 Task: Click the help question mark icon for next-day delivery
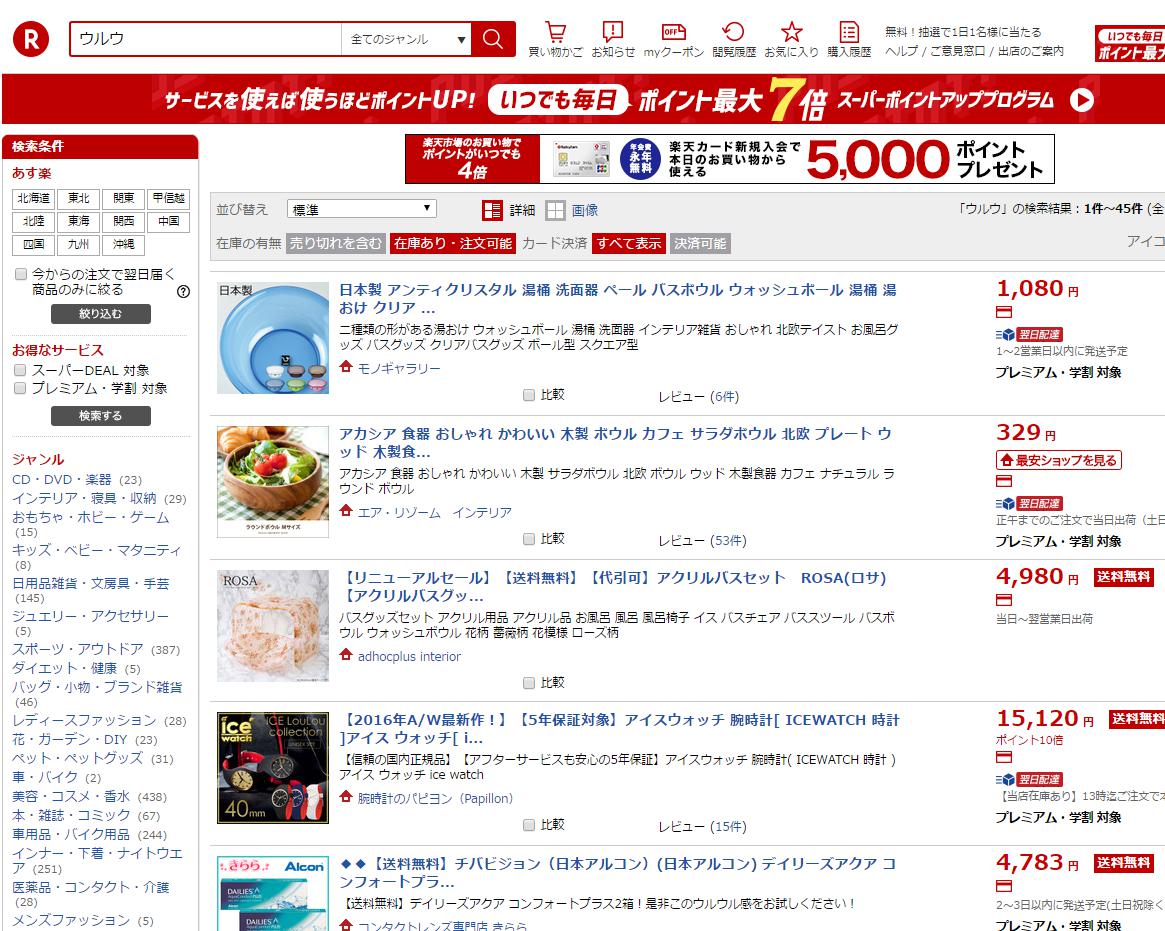[184, 291]
